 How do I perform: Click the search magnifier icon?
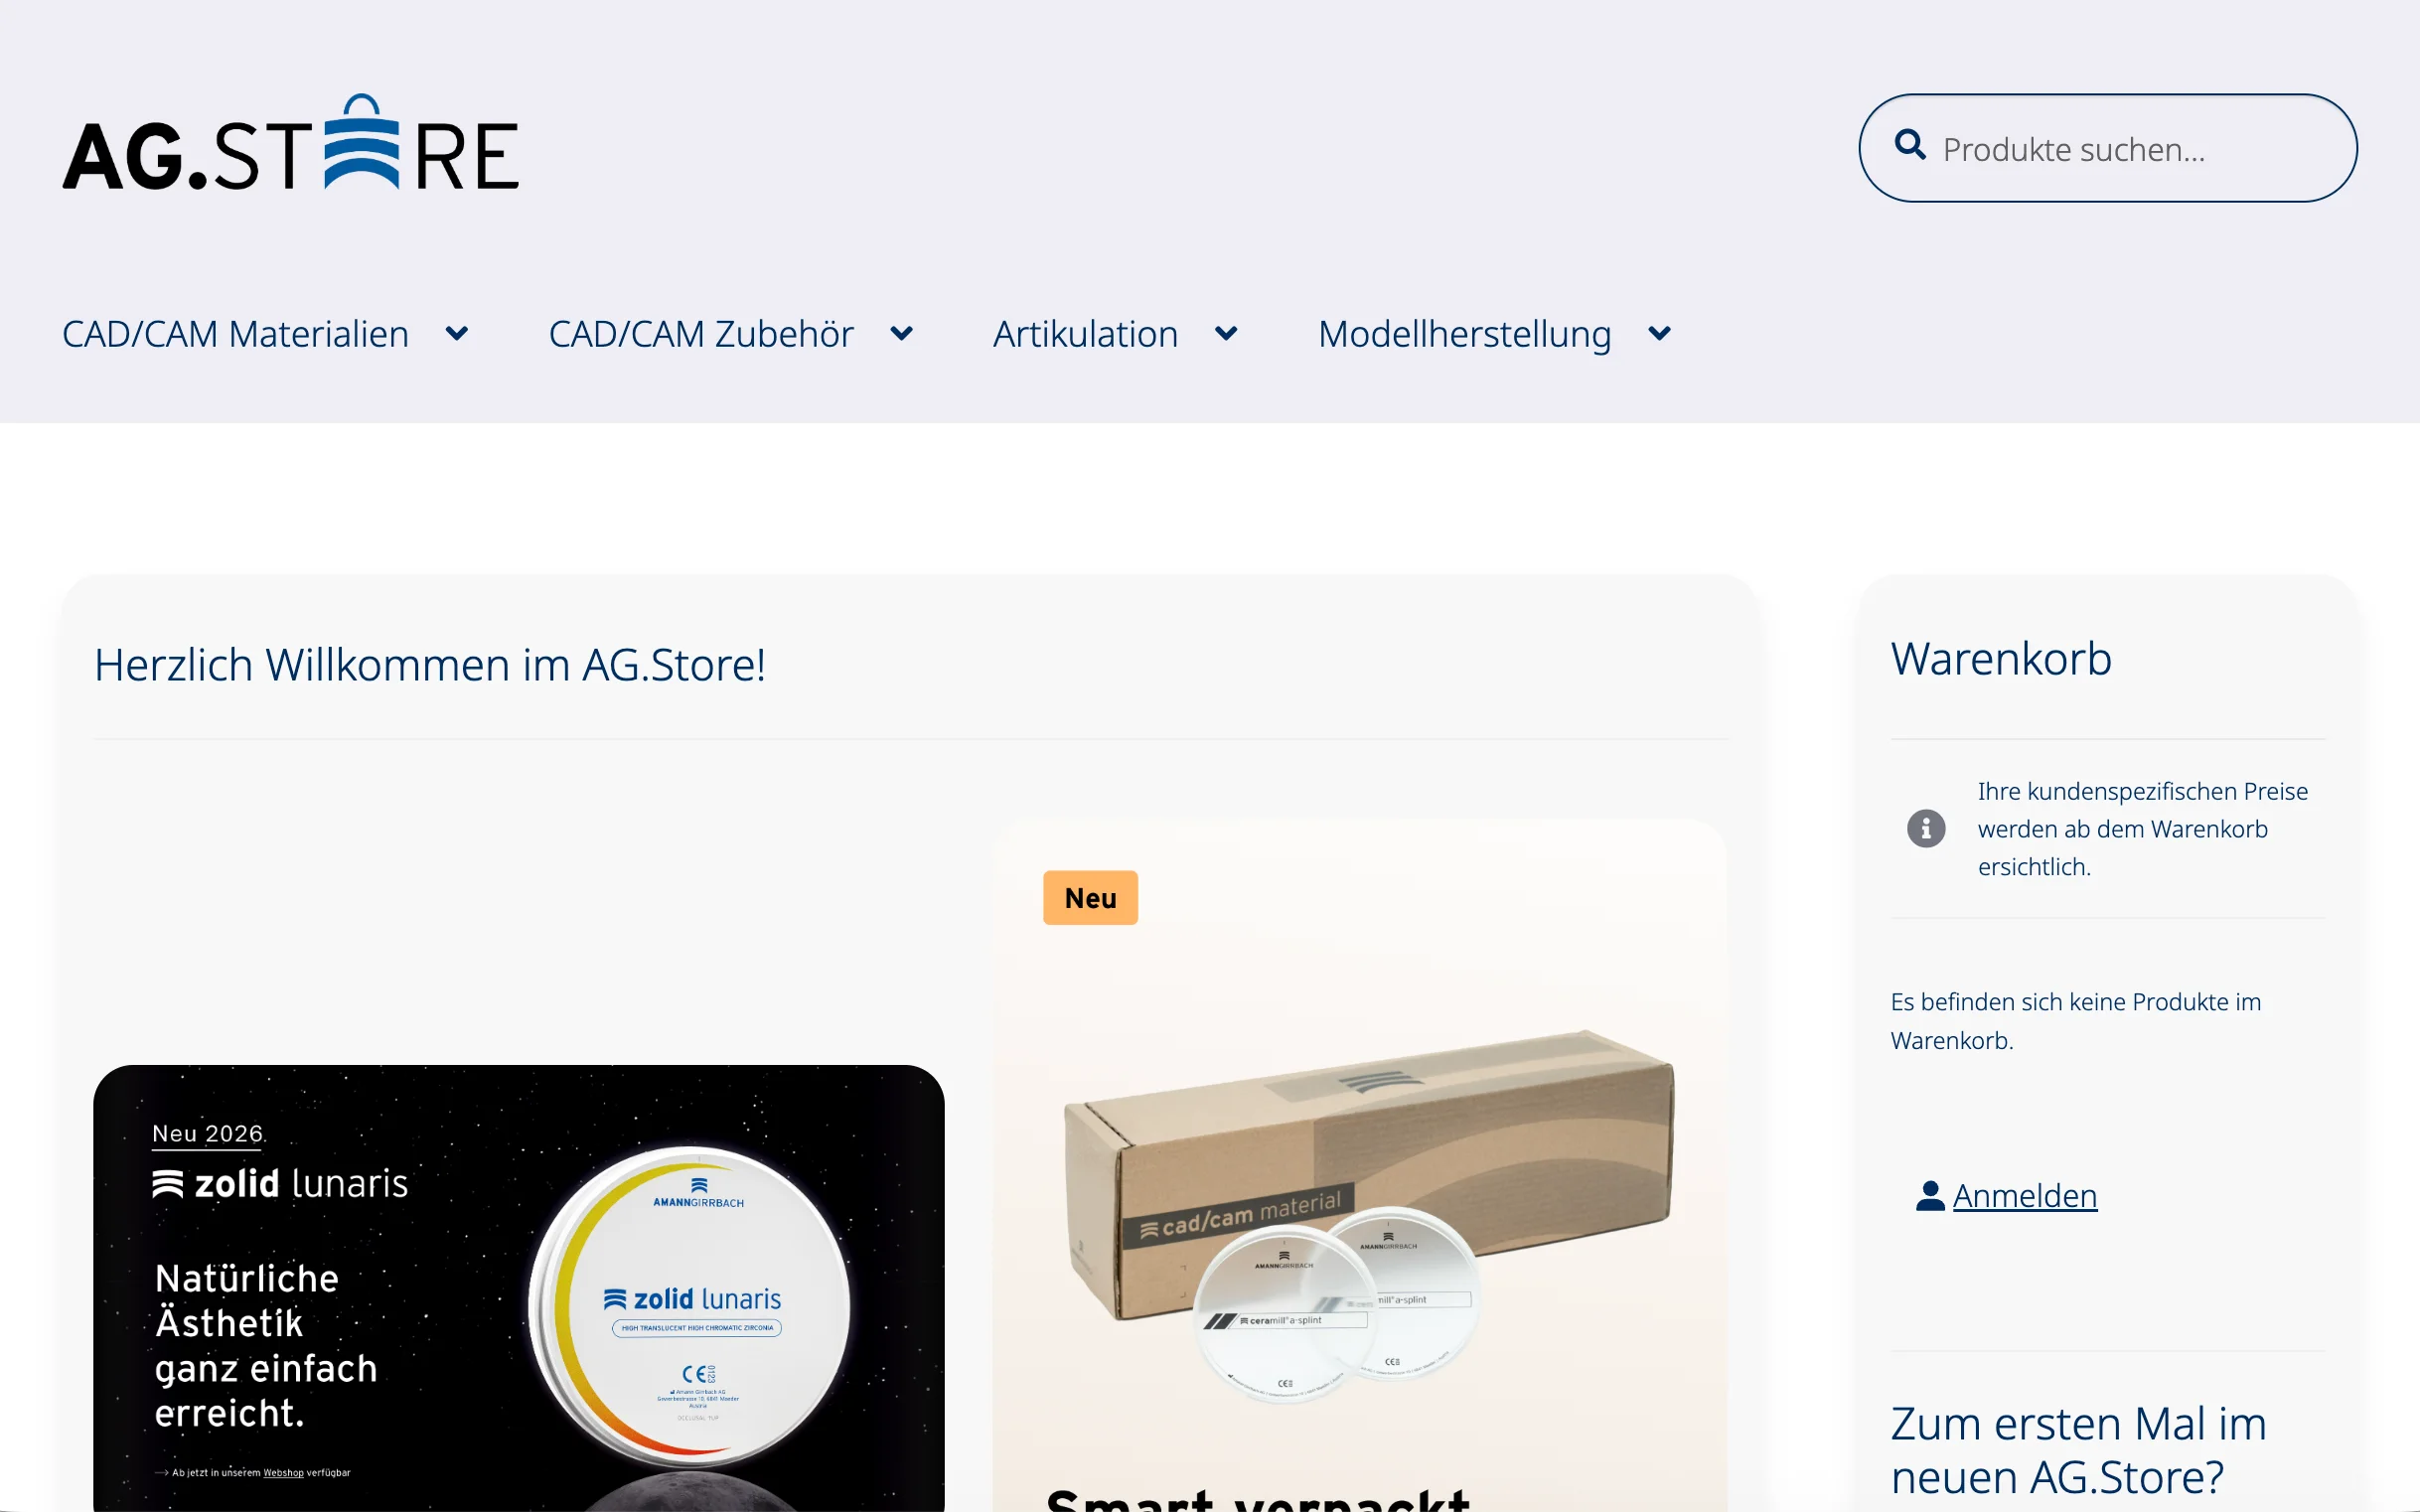(x=1910, y=145)
